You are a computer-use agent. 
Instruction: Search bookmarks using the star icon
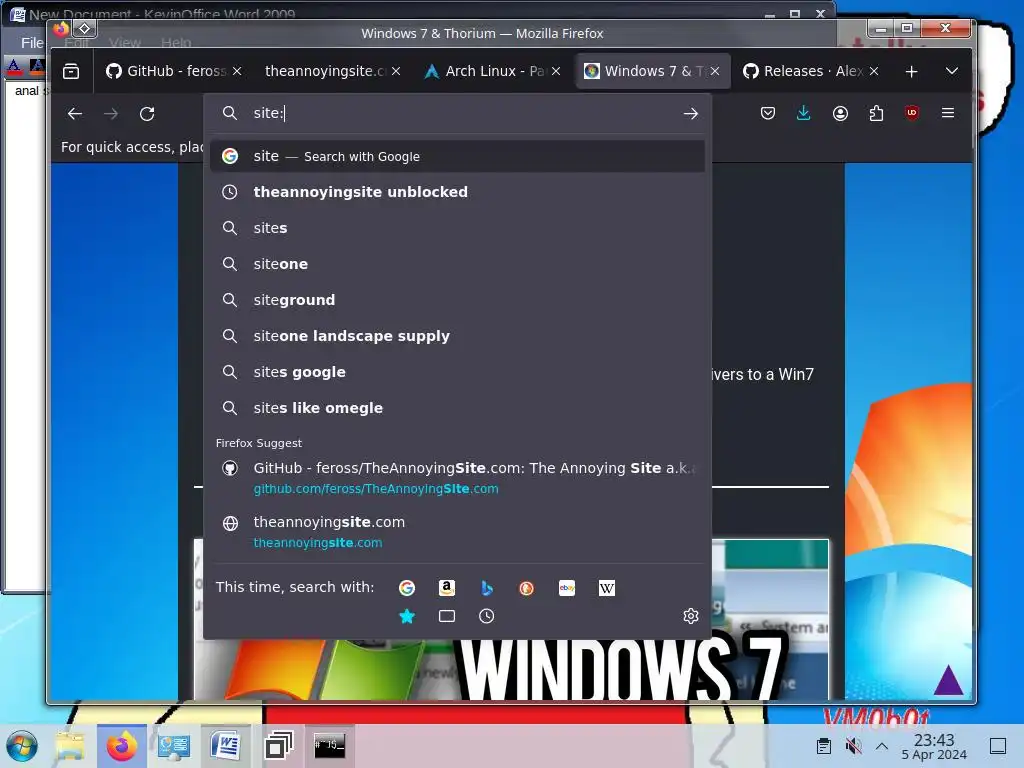pos(407,616)
